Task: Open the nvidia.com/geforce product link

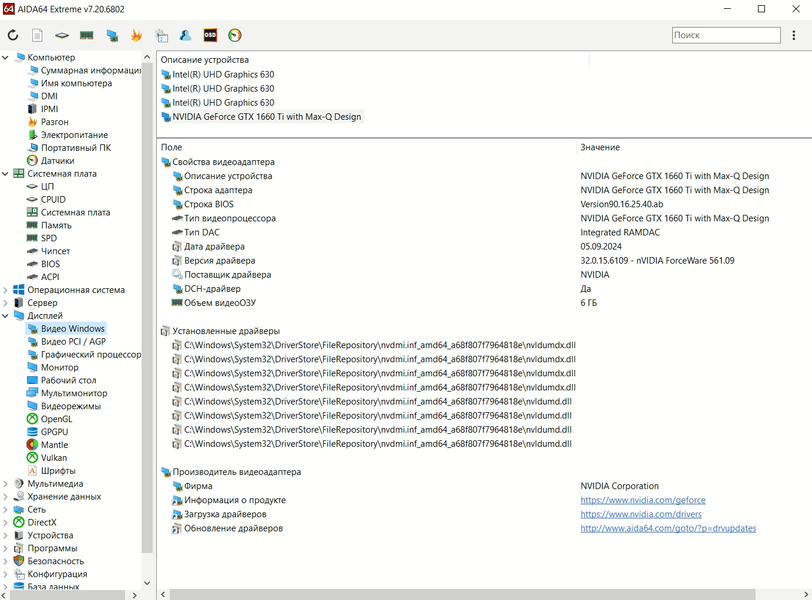Action: pyautogui.click(x=643, y=500)
